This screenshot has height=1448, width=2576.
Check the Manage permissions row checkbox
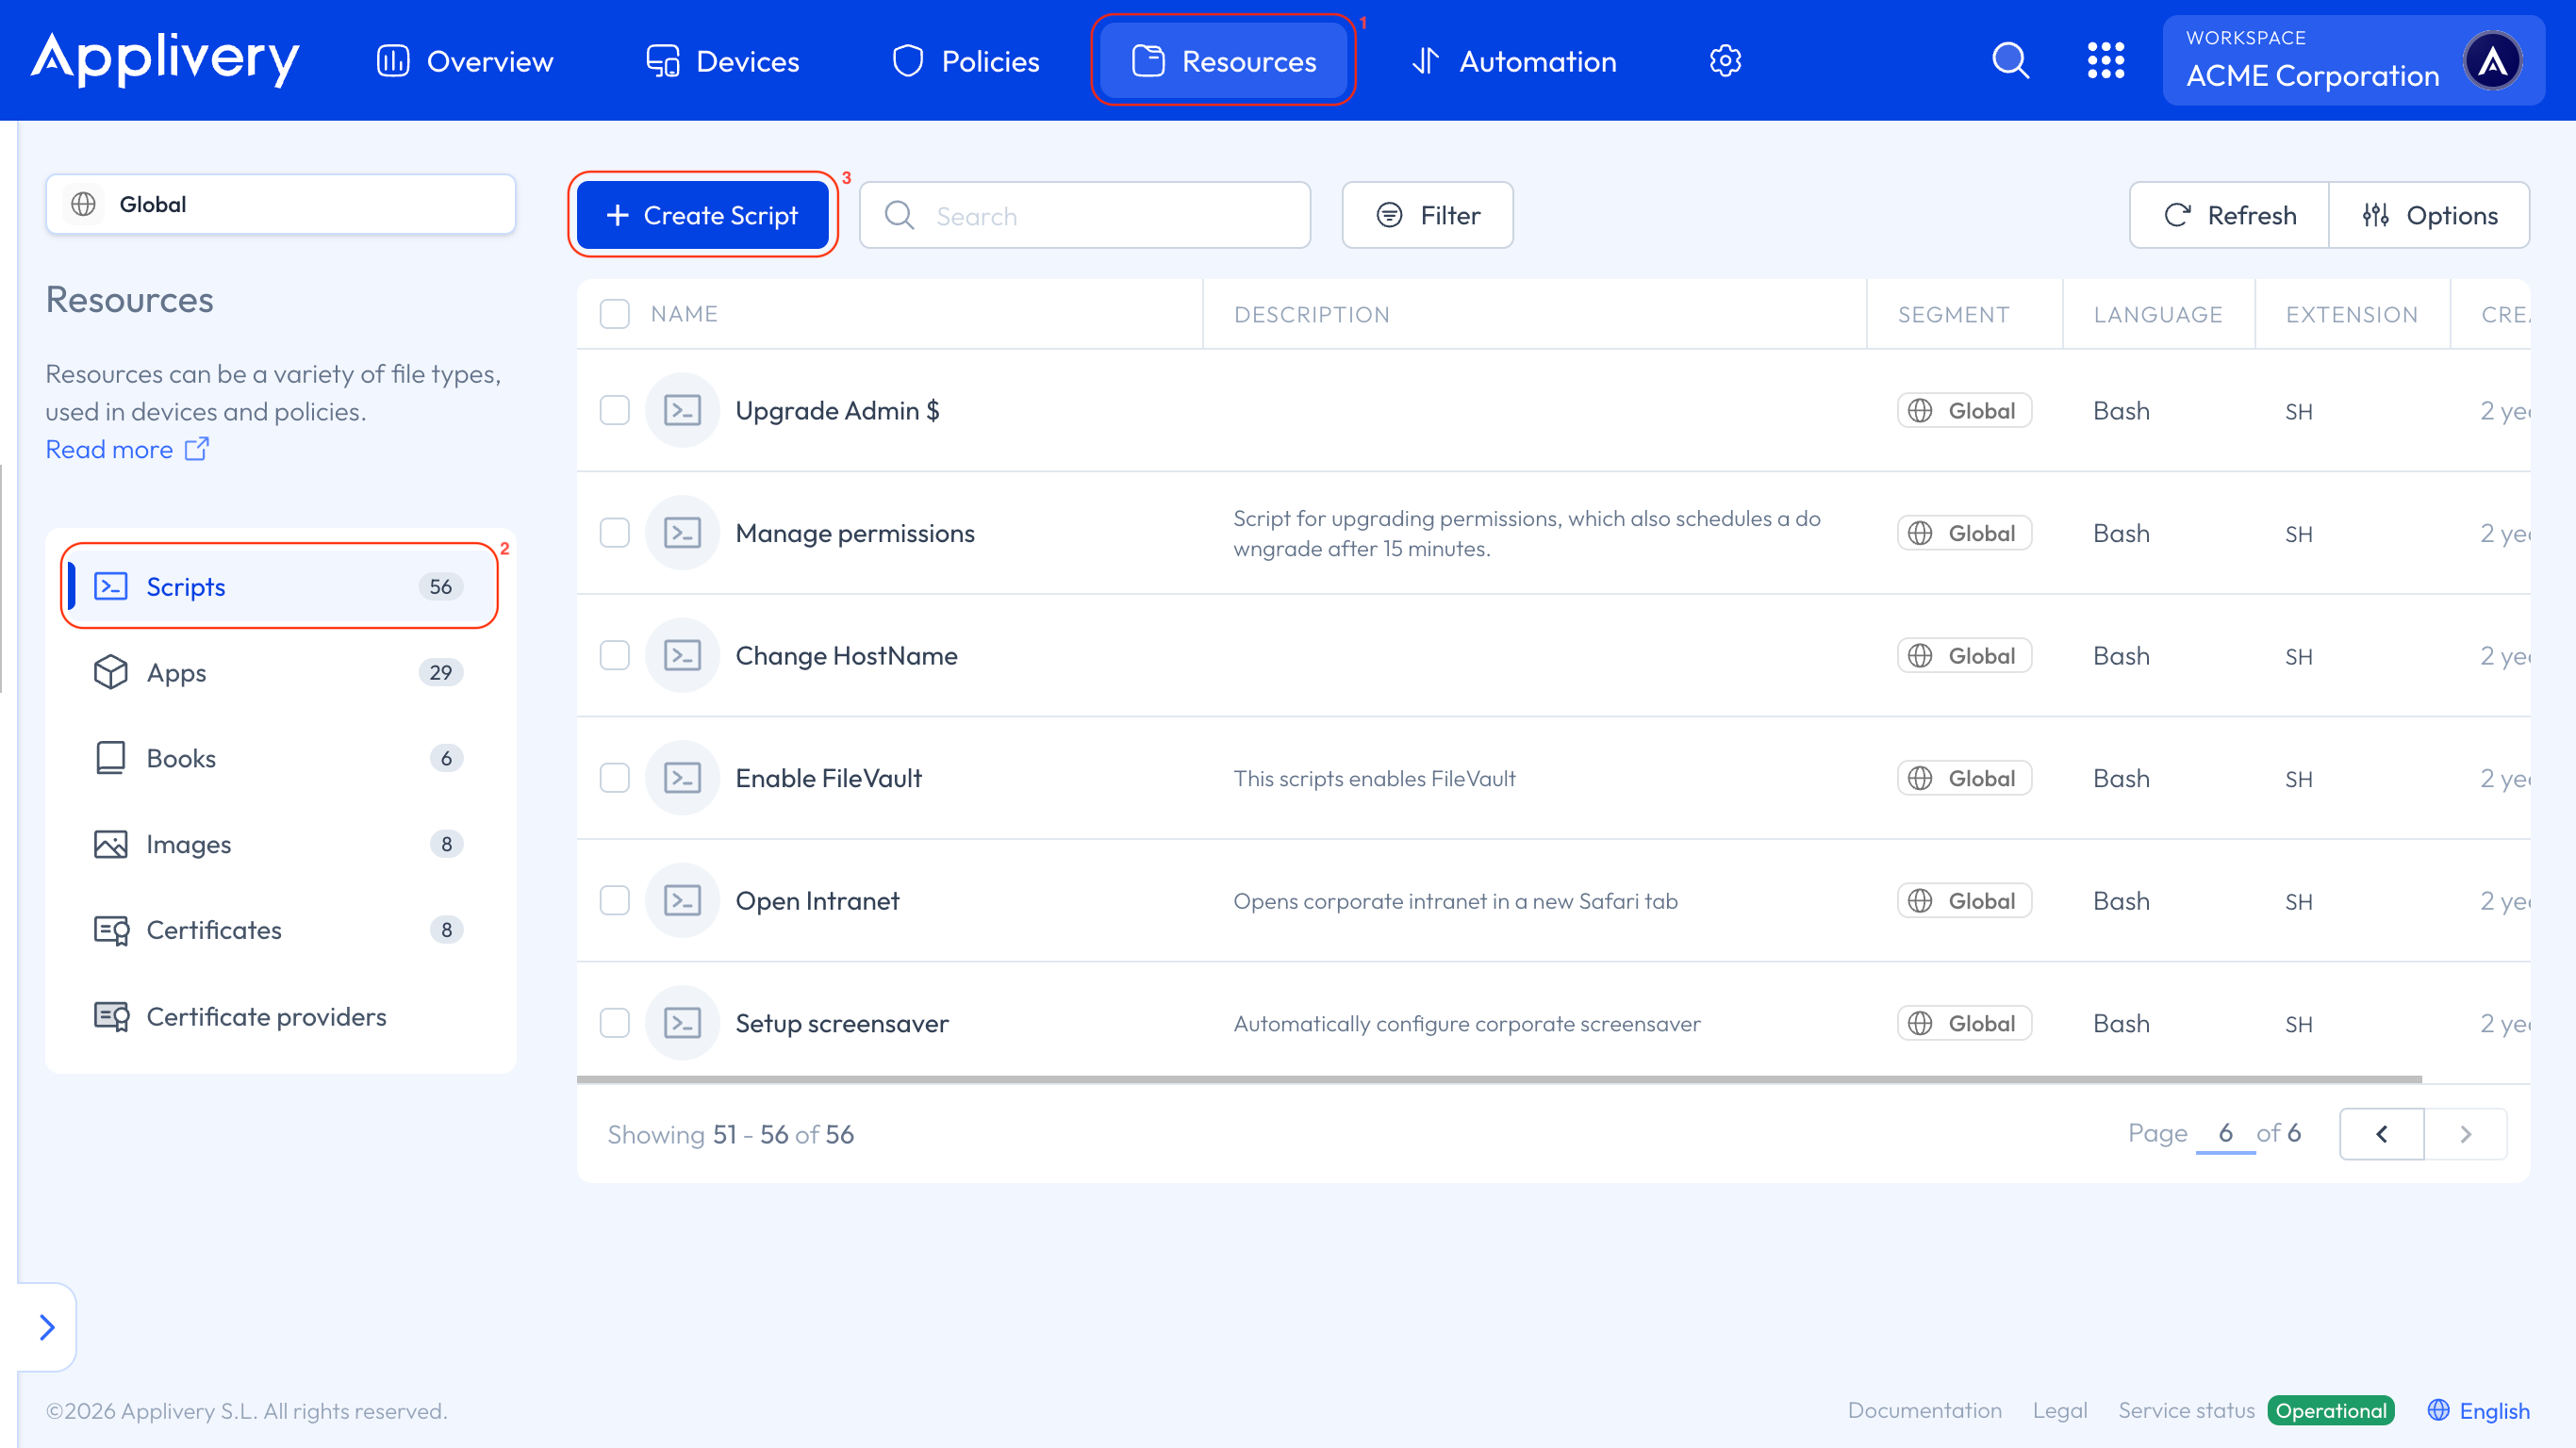point(614,533)
